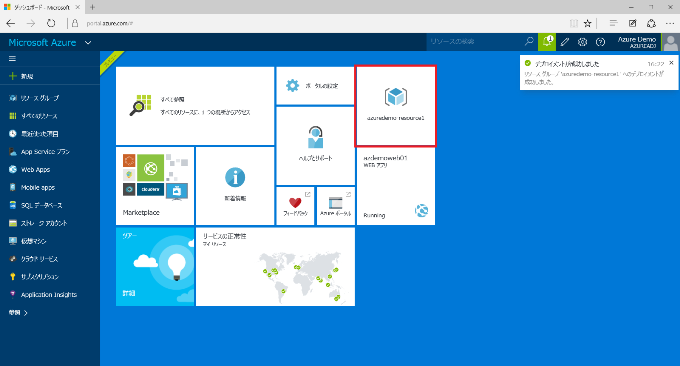The height and width of the screenshot is (366, 680).
Task: Open the browser reading view icon
Action: coord(573,23)
